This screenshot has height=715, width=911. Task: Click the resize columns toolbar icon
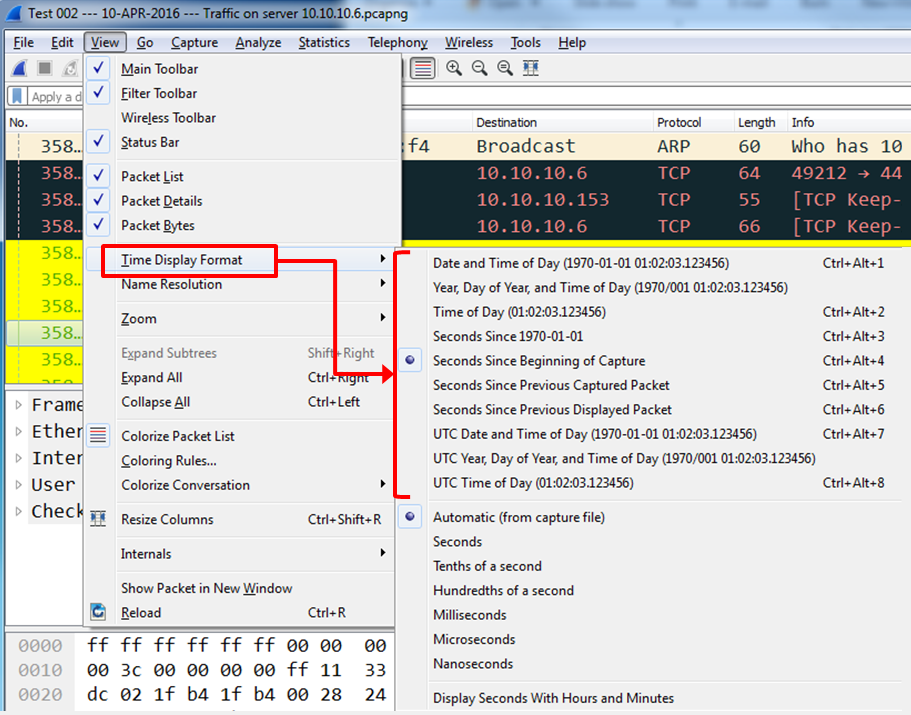[530, 69]
